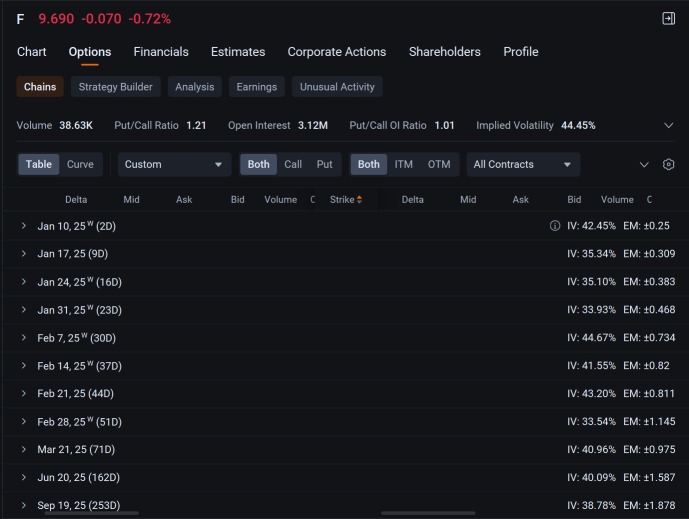Screen dimensions: 689x519
Task: Expand the Jan 10, 25 (2D) expiration
Action: pos(24,226)
